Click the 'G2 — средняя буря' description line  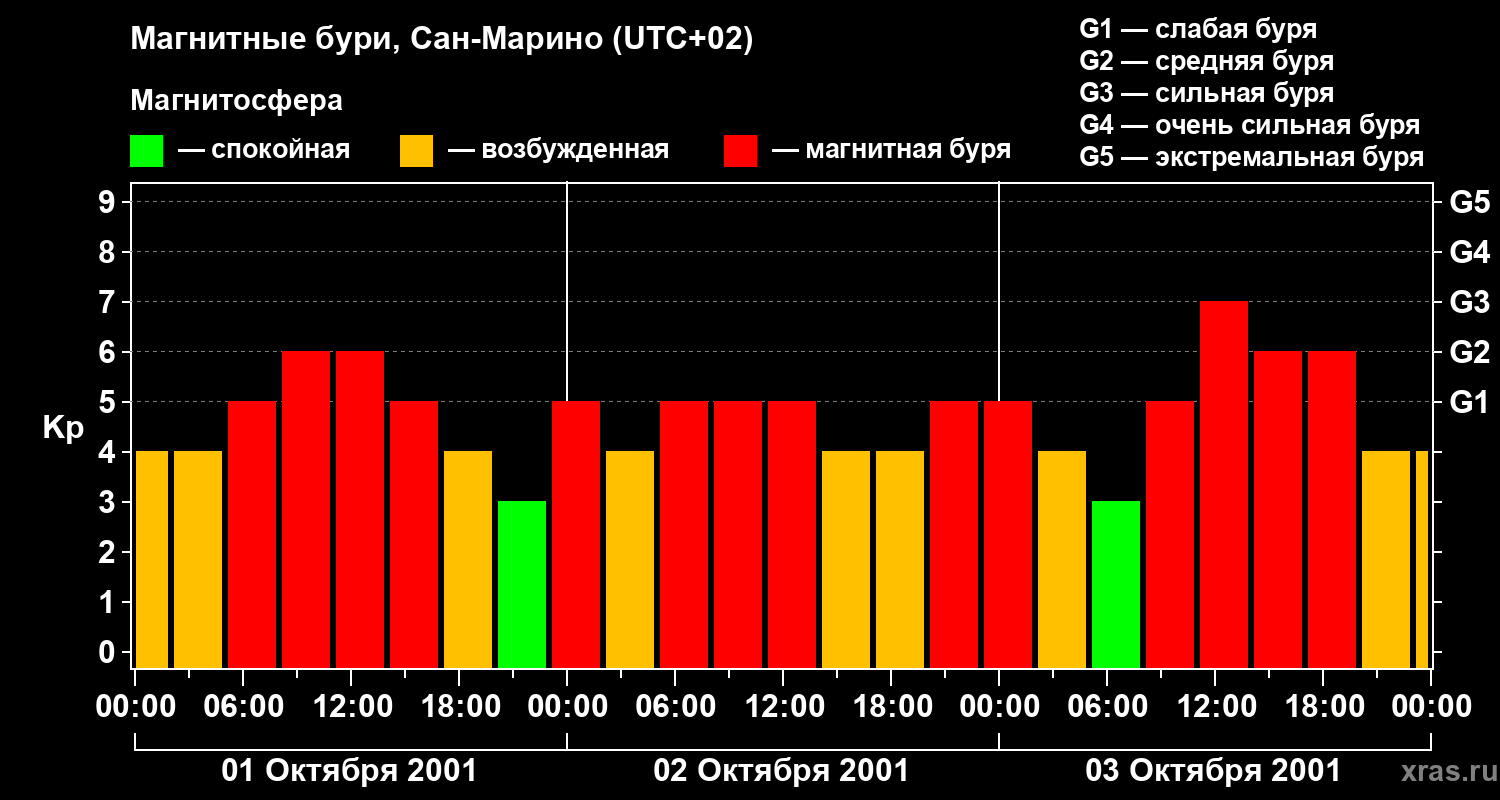[1206, 61]
